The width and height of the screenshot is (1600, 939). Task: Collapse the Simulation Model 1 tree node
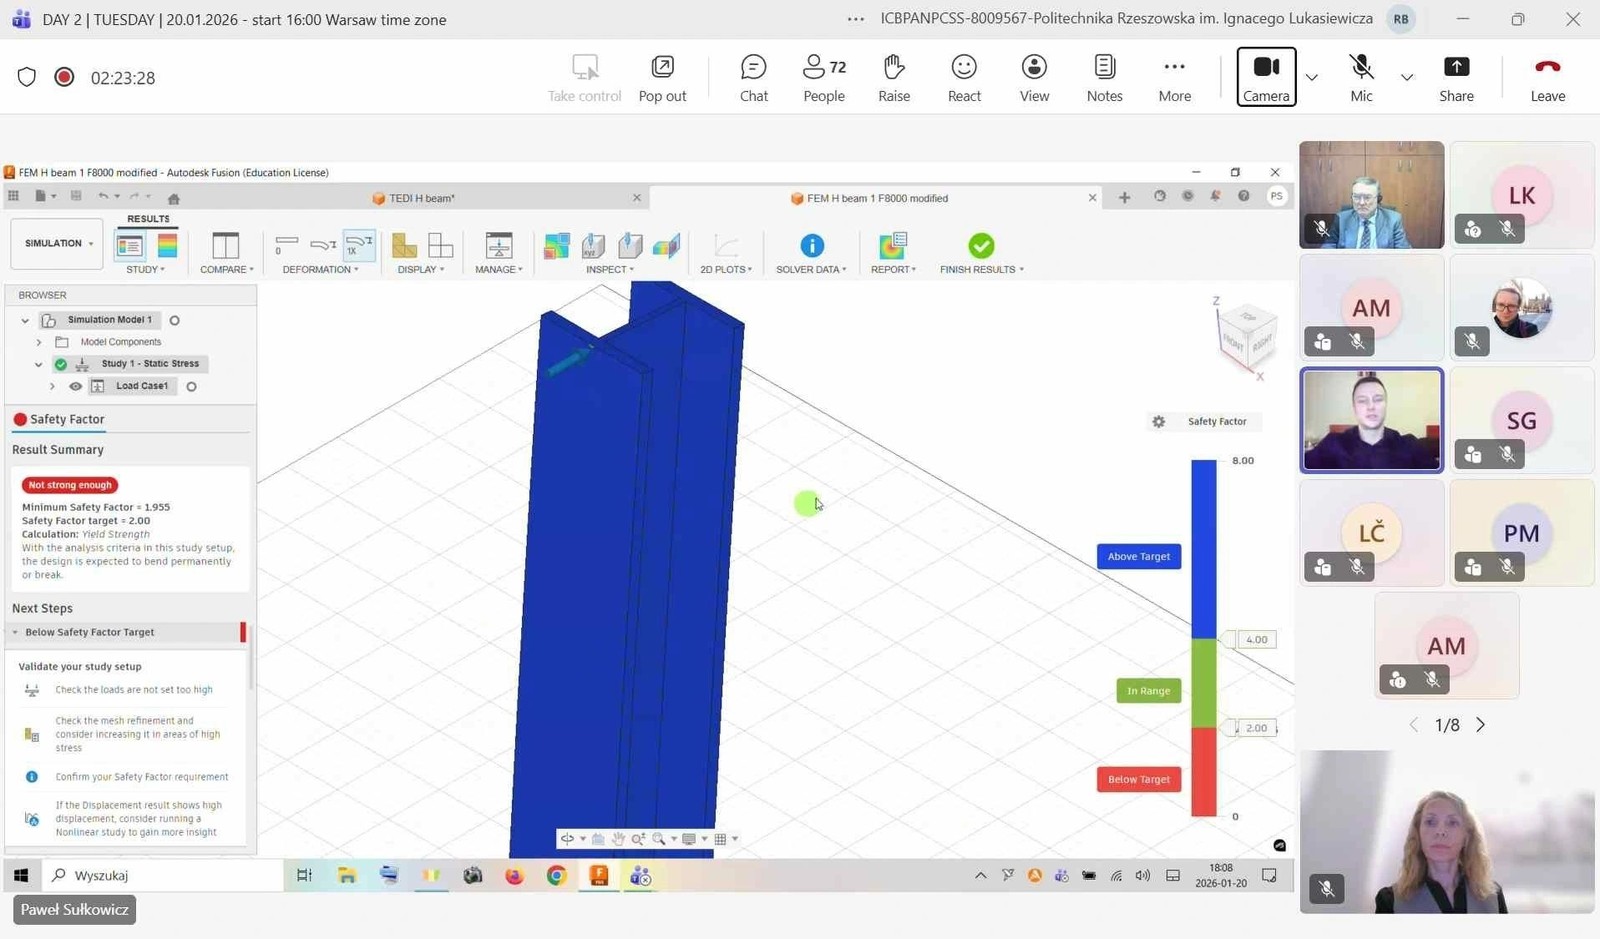[x=25, y=321]
